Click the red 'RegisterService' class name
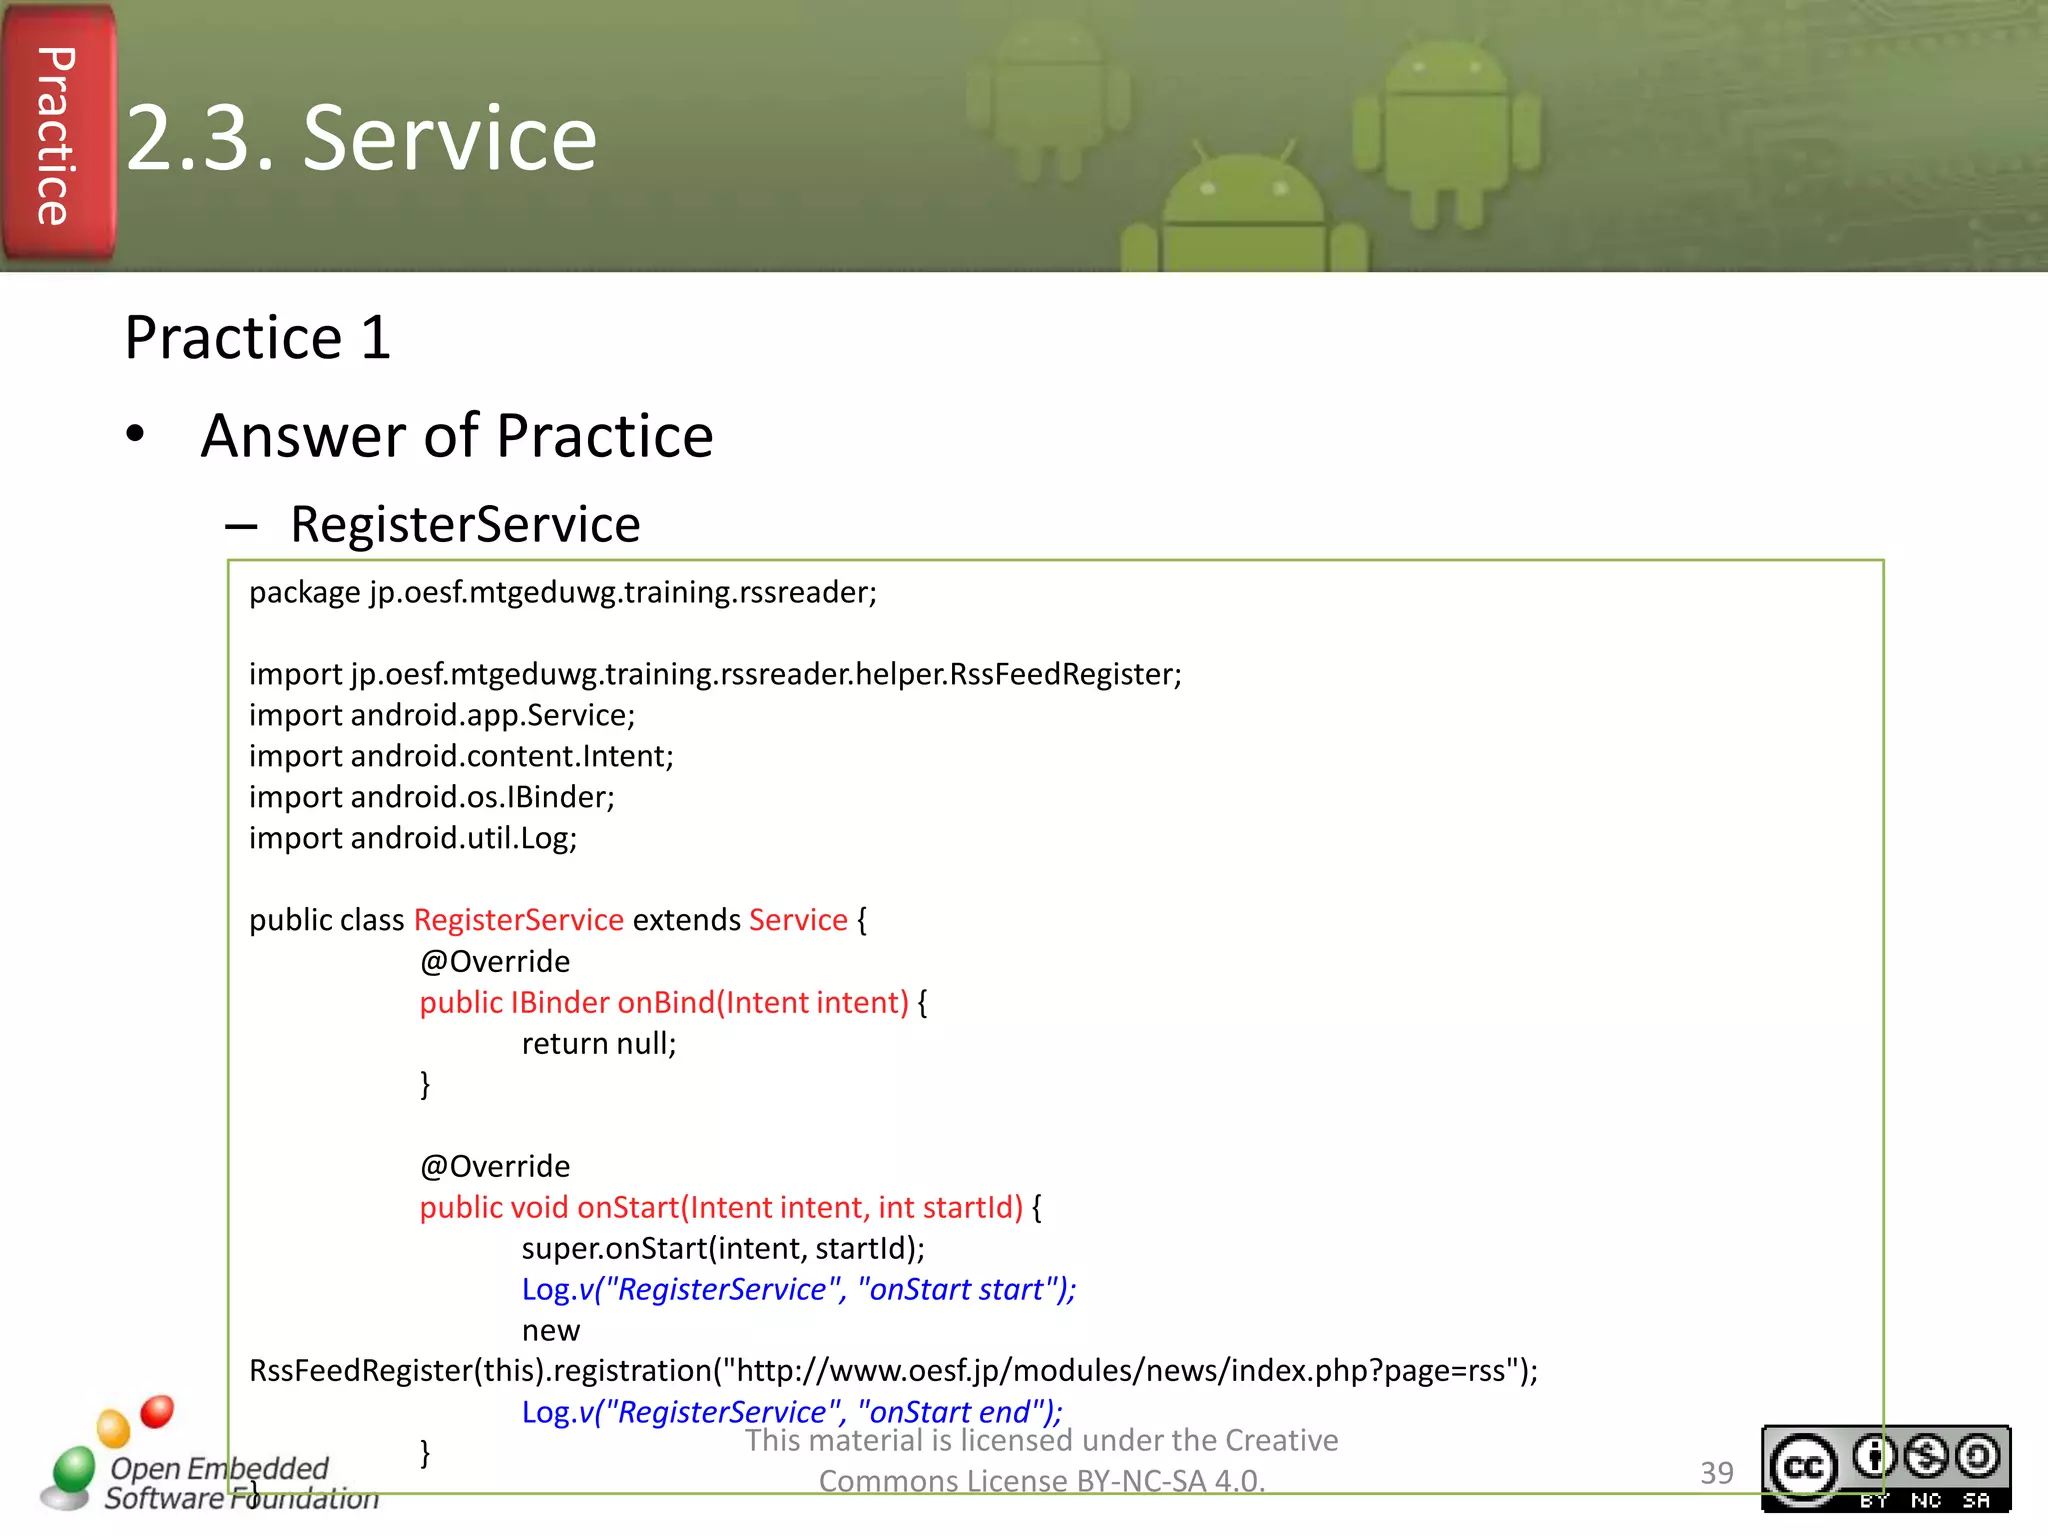Screen dimensions: 2048x1536 tap(519, 920)
